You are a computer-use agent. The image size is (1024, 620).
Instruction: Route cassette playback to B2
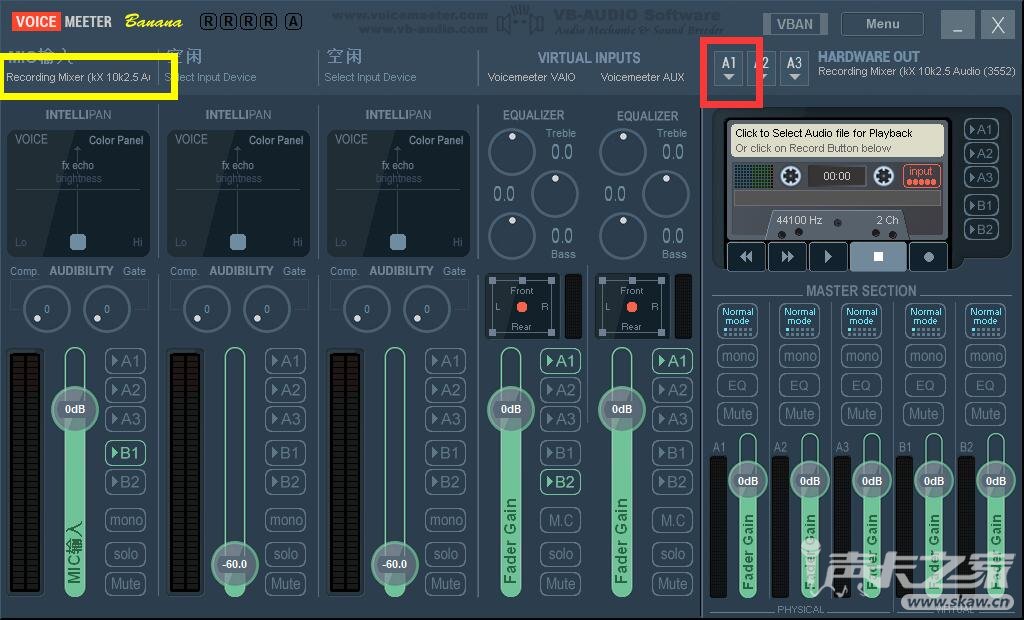coord(981,229)
